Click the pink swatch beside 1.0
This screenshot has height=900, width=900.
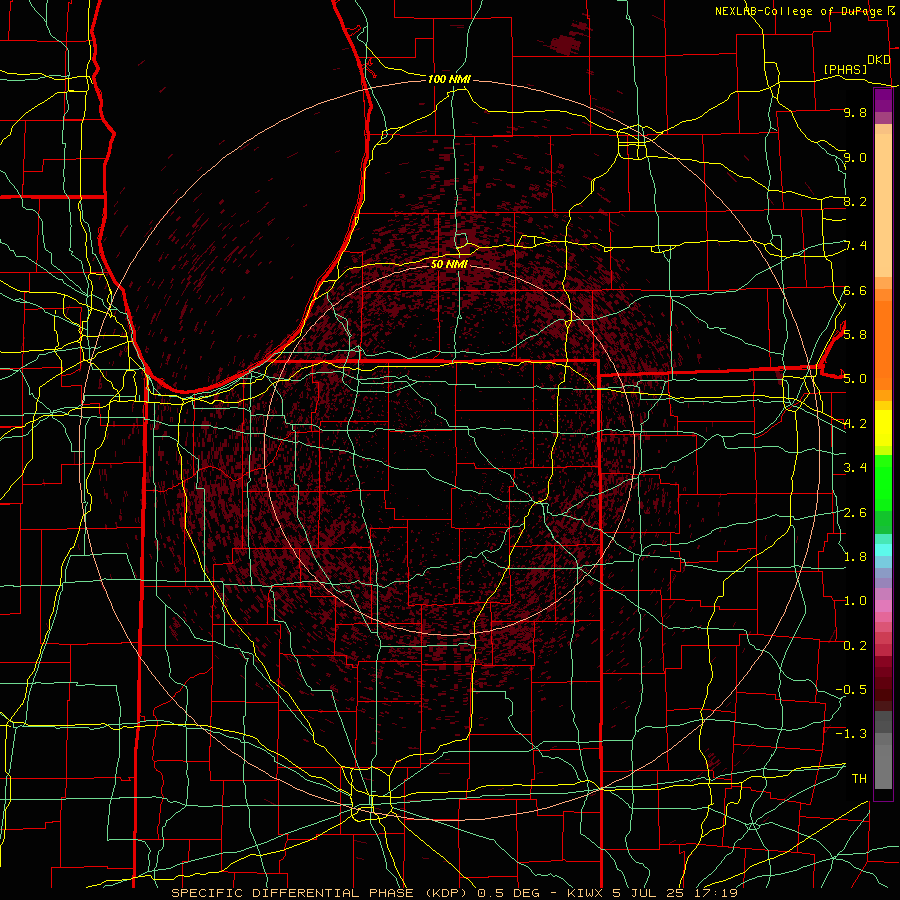click(x=883, y=606)
